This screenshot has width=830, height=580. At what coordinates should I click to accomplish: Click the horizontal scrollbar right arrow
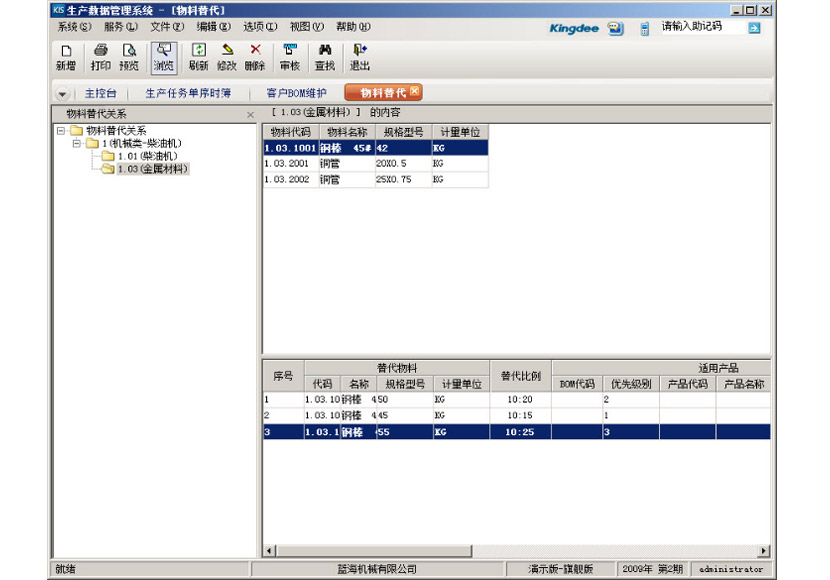coord(765,551)
